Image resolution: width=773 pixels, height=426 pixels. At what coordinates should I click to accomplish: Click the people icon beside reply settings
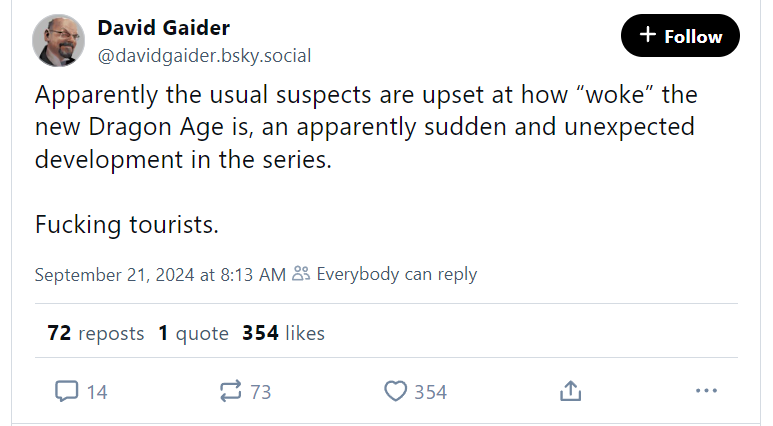[x=301, y=274]
